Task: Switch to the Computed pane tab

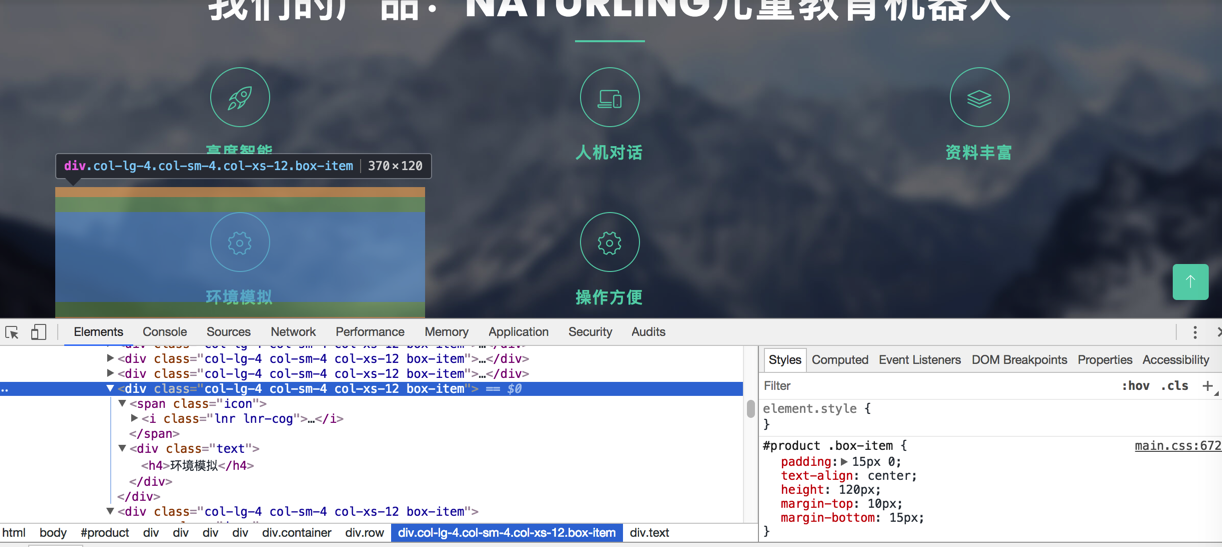Action: (840, 360)
